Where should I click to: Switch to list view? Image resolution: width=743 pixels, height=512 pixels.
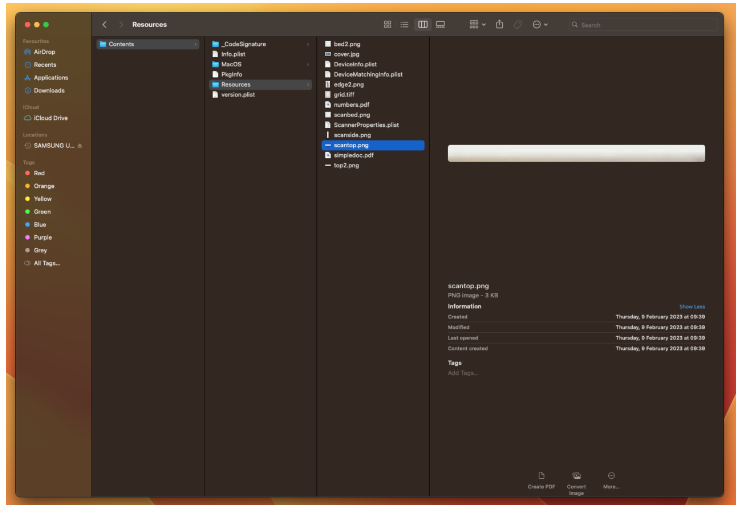(404, 25)
